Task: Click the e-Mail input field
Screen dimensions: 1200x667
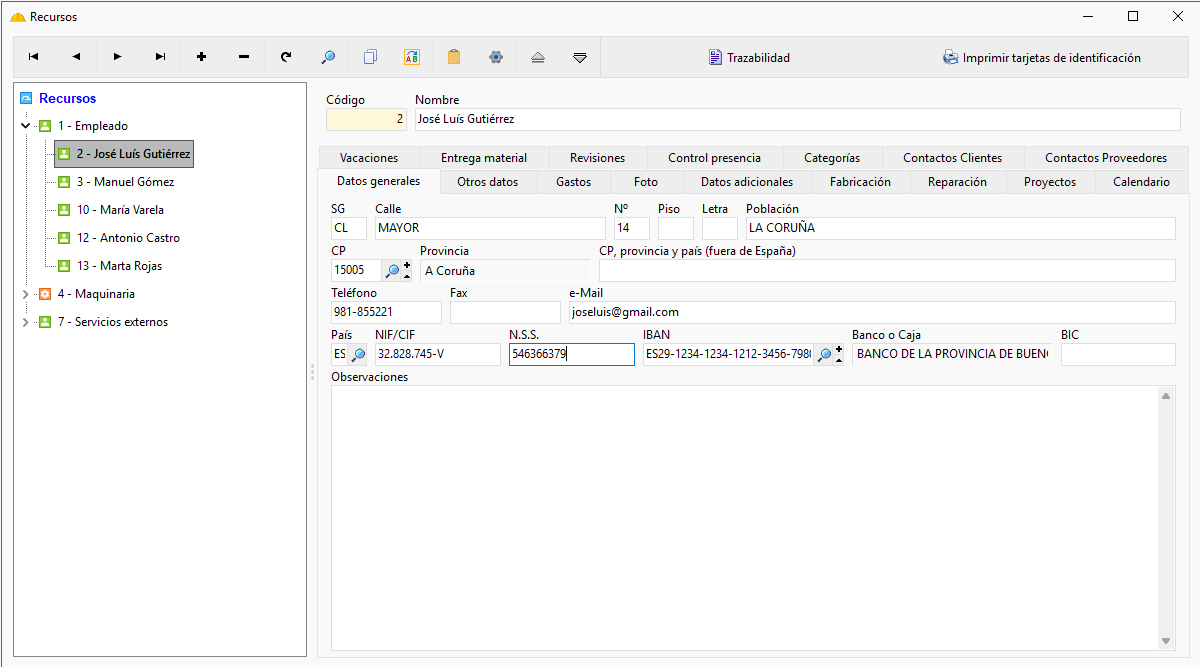Action: click(x=872, y=312)
